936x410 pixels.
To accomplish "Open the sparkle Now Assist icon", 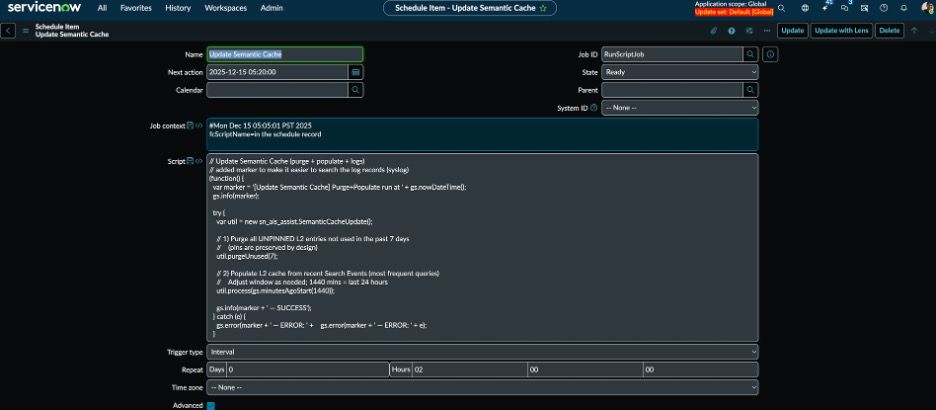I will (x=825, y=8).
